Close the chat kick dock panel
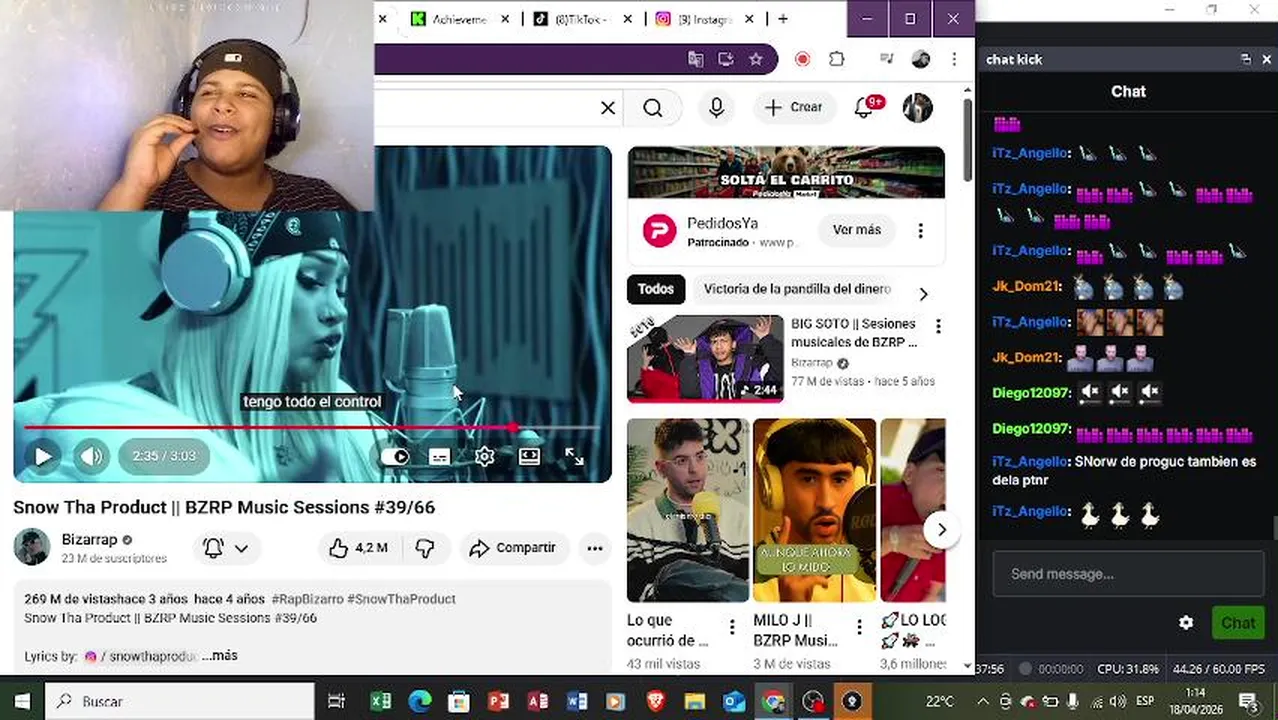This screenshot has height=720, width=1278. (1266, 60)
